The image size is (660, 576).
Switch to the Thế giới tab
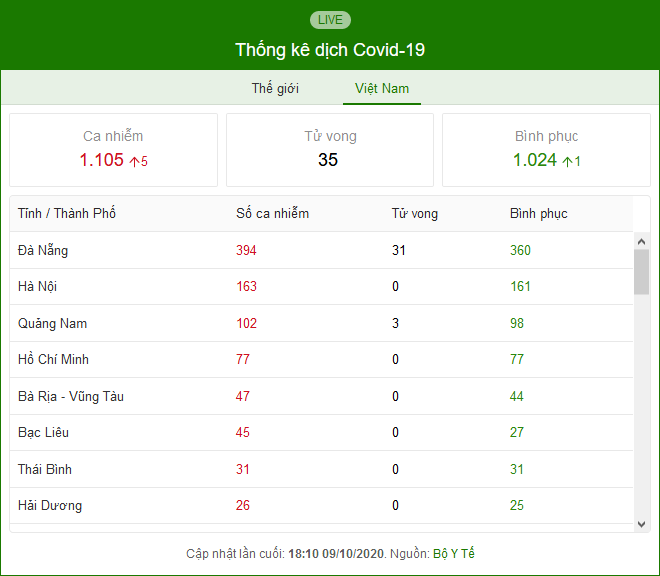tap(275, 88)
